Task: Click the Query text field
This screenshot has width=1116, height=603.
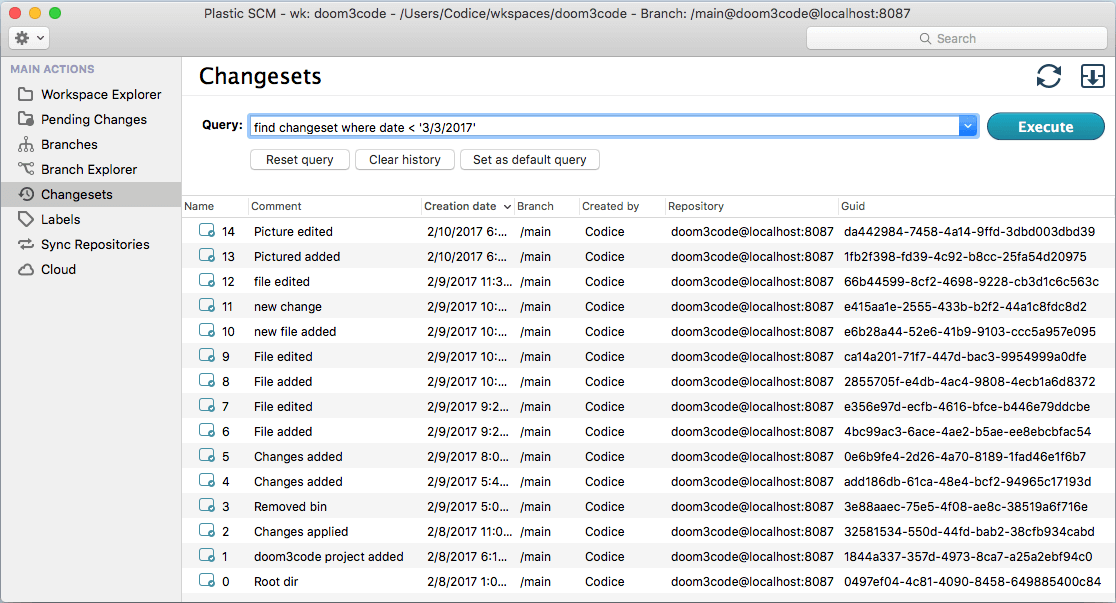Action: [x=604, y=127]
